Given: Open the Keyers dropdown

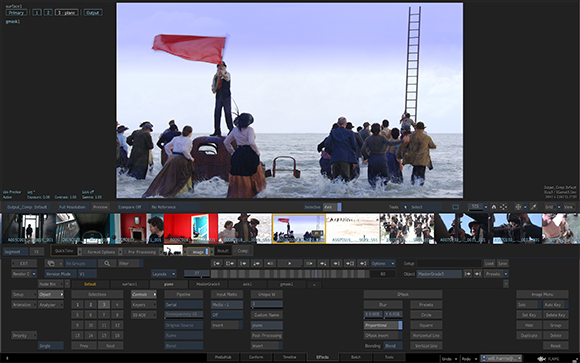Looking at the screenshot, I should (144, 305).
